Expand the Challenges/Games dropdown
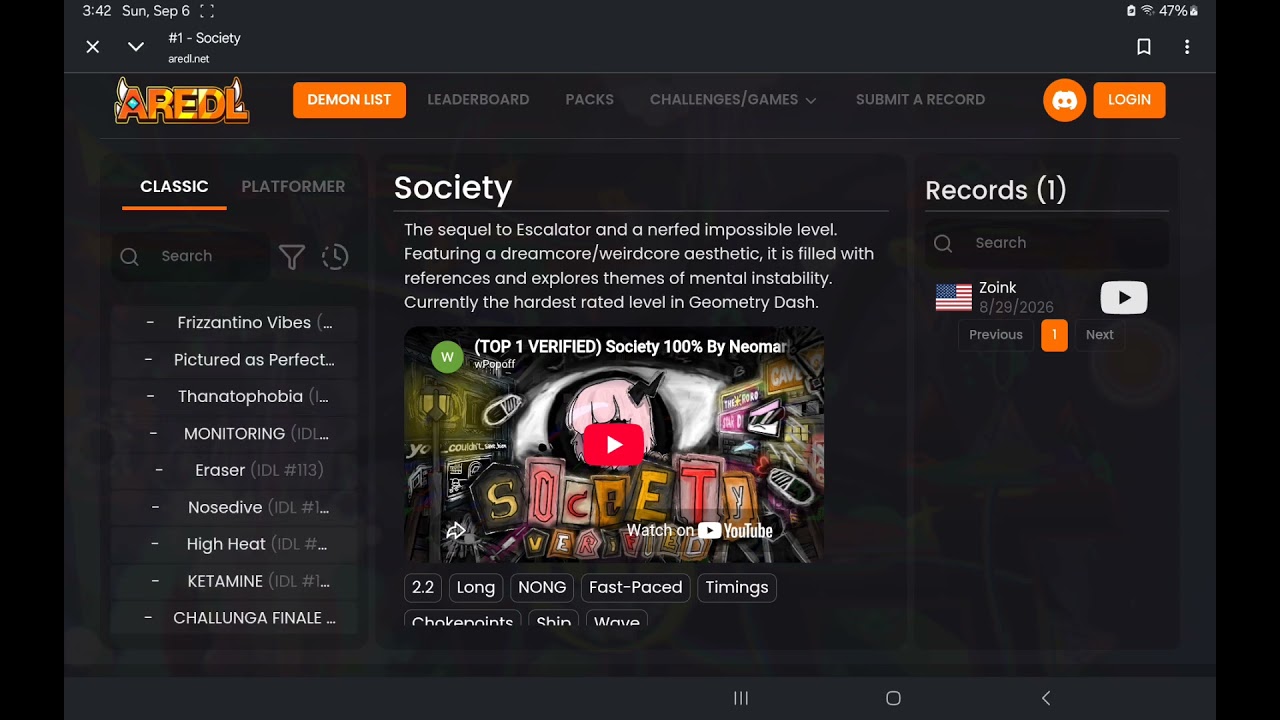The width and height of the screenshot is (1280, 720). (x=734, y=100)
